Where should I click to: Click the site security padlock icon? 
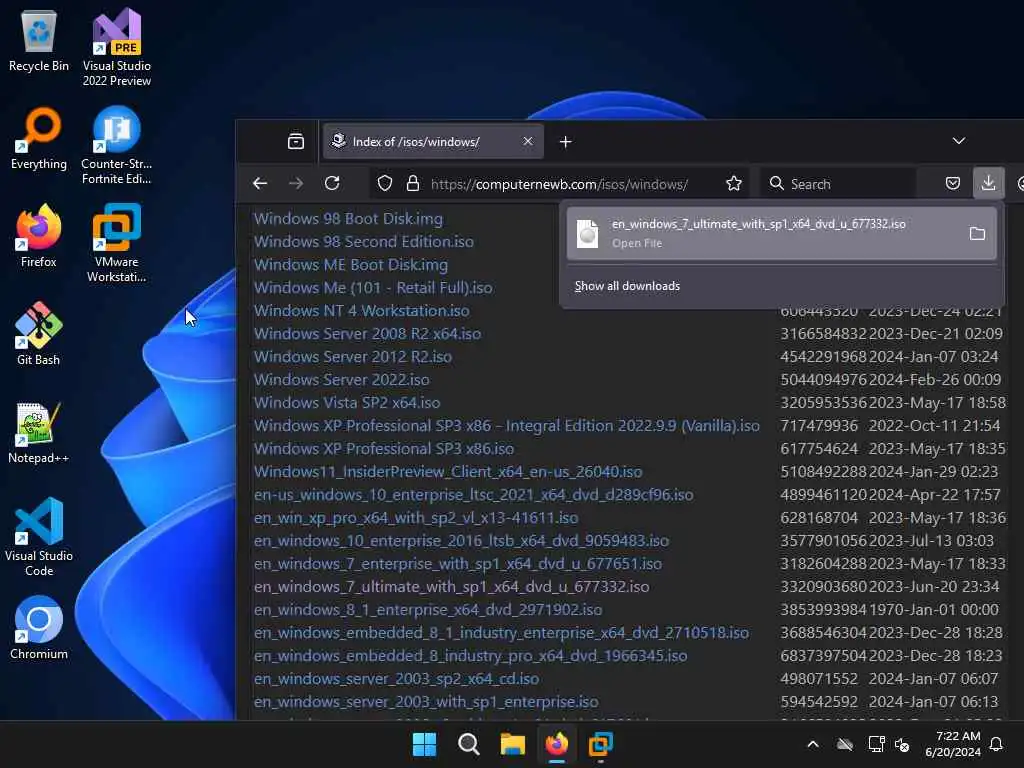[x=413, y=184]
